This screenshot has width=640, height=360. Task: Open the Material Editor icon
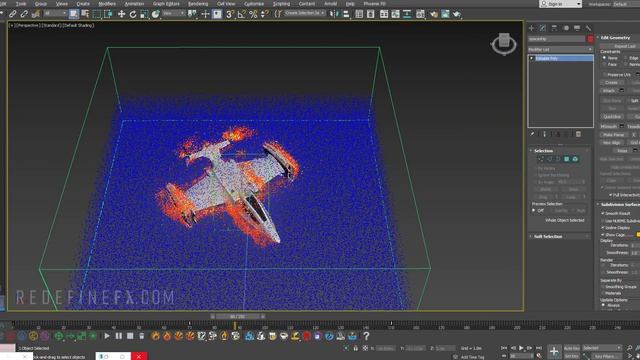click(420, 14)
